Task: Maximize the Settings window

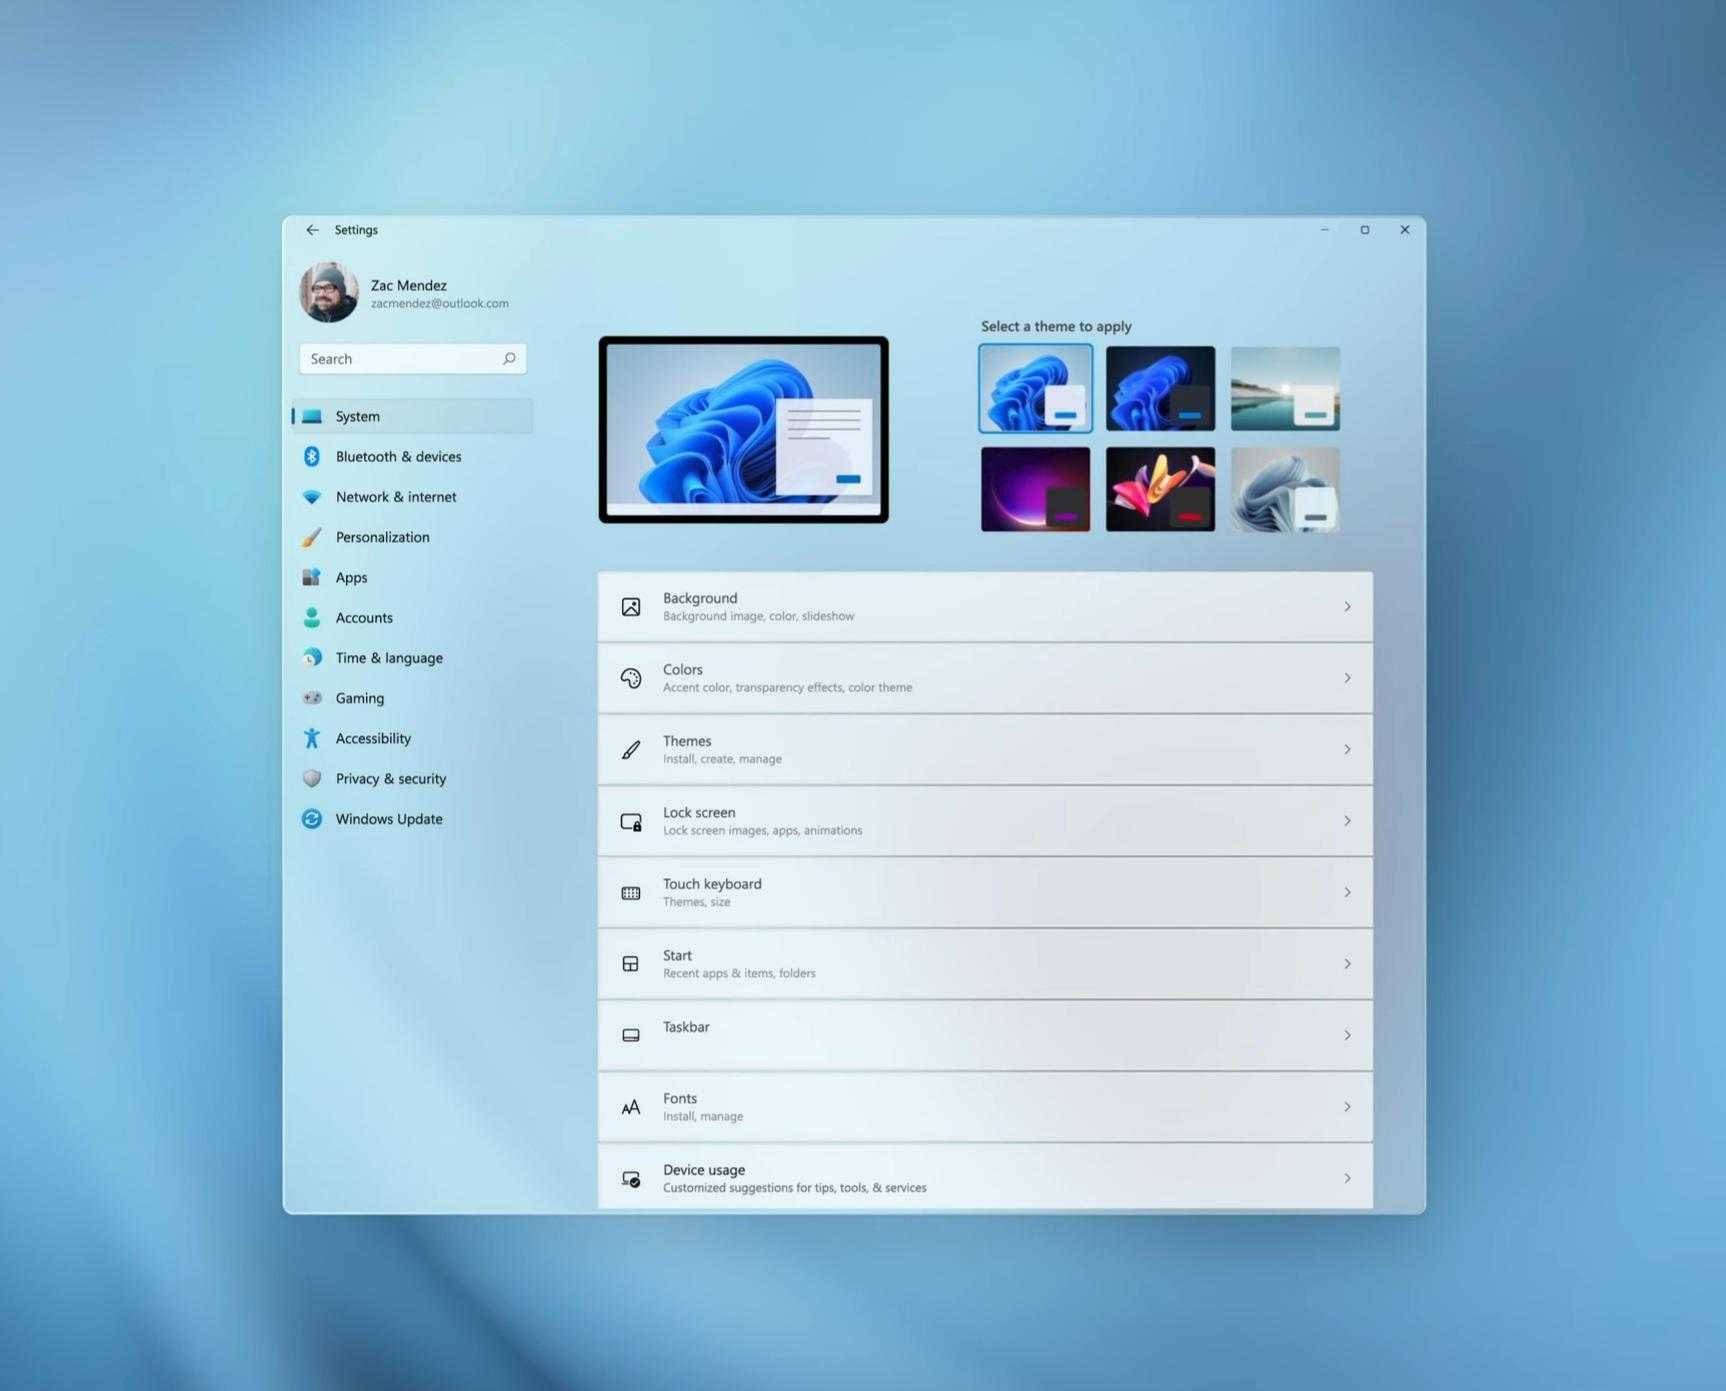Action: tap(1365, 230)
